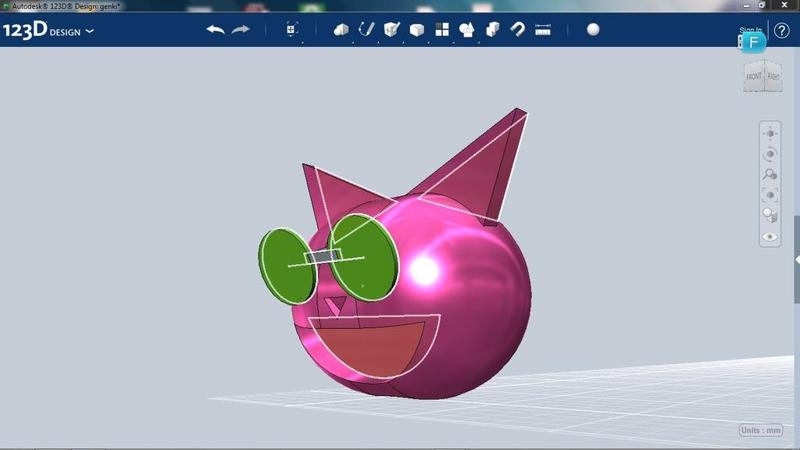Open the Modify tool
Screen dimensions: 800x450
point(417,30)
